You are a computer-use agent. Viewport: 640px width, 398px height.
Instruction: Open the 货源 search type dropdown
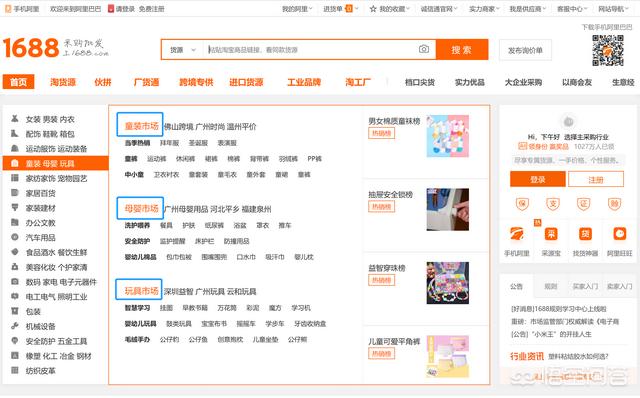(182, 50)
